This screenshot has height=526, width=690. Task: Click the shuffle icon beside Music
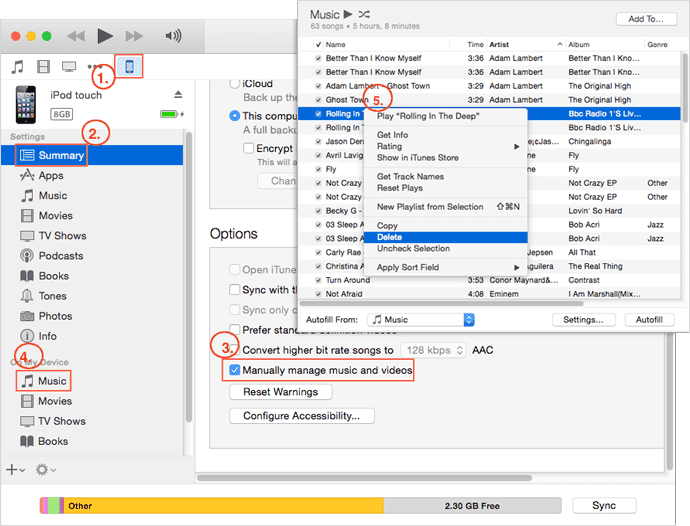coord(364,14)
